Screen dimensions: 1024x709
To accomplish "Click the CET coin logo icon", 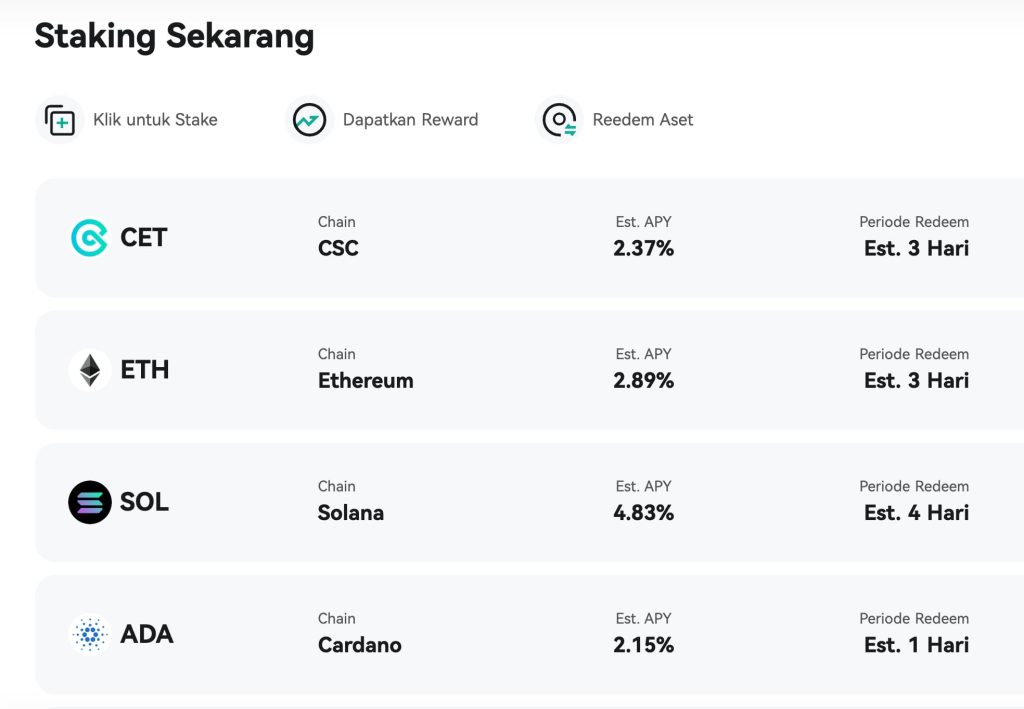I will pos(88,237).
